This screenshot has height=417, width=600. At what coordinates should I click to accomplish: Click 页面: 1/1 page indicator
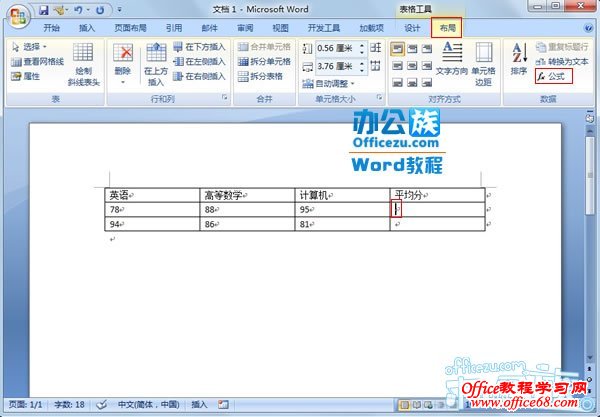click(x=25, y=404)
